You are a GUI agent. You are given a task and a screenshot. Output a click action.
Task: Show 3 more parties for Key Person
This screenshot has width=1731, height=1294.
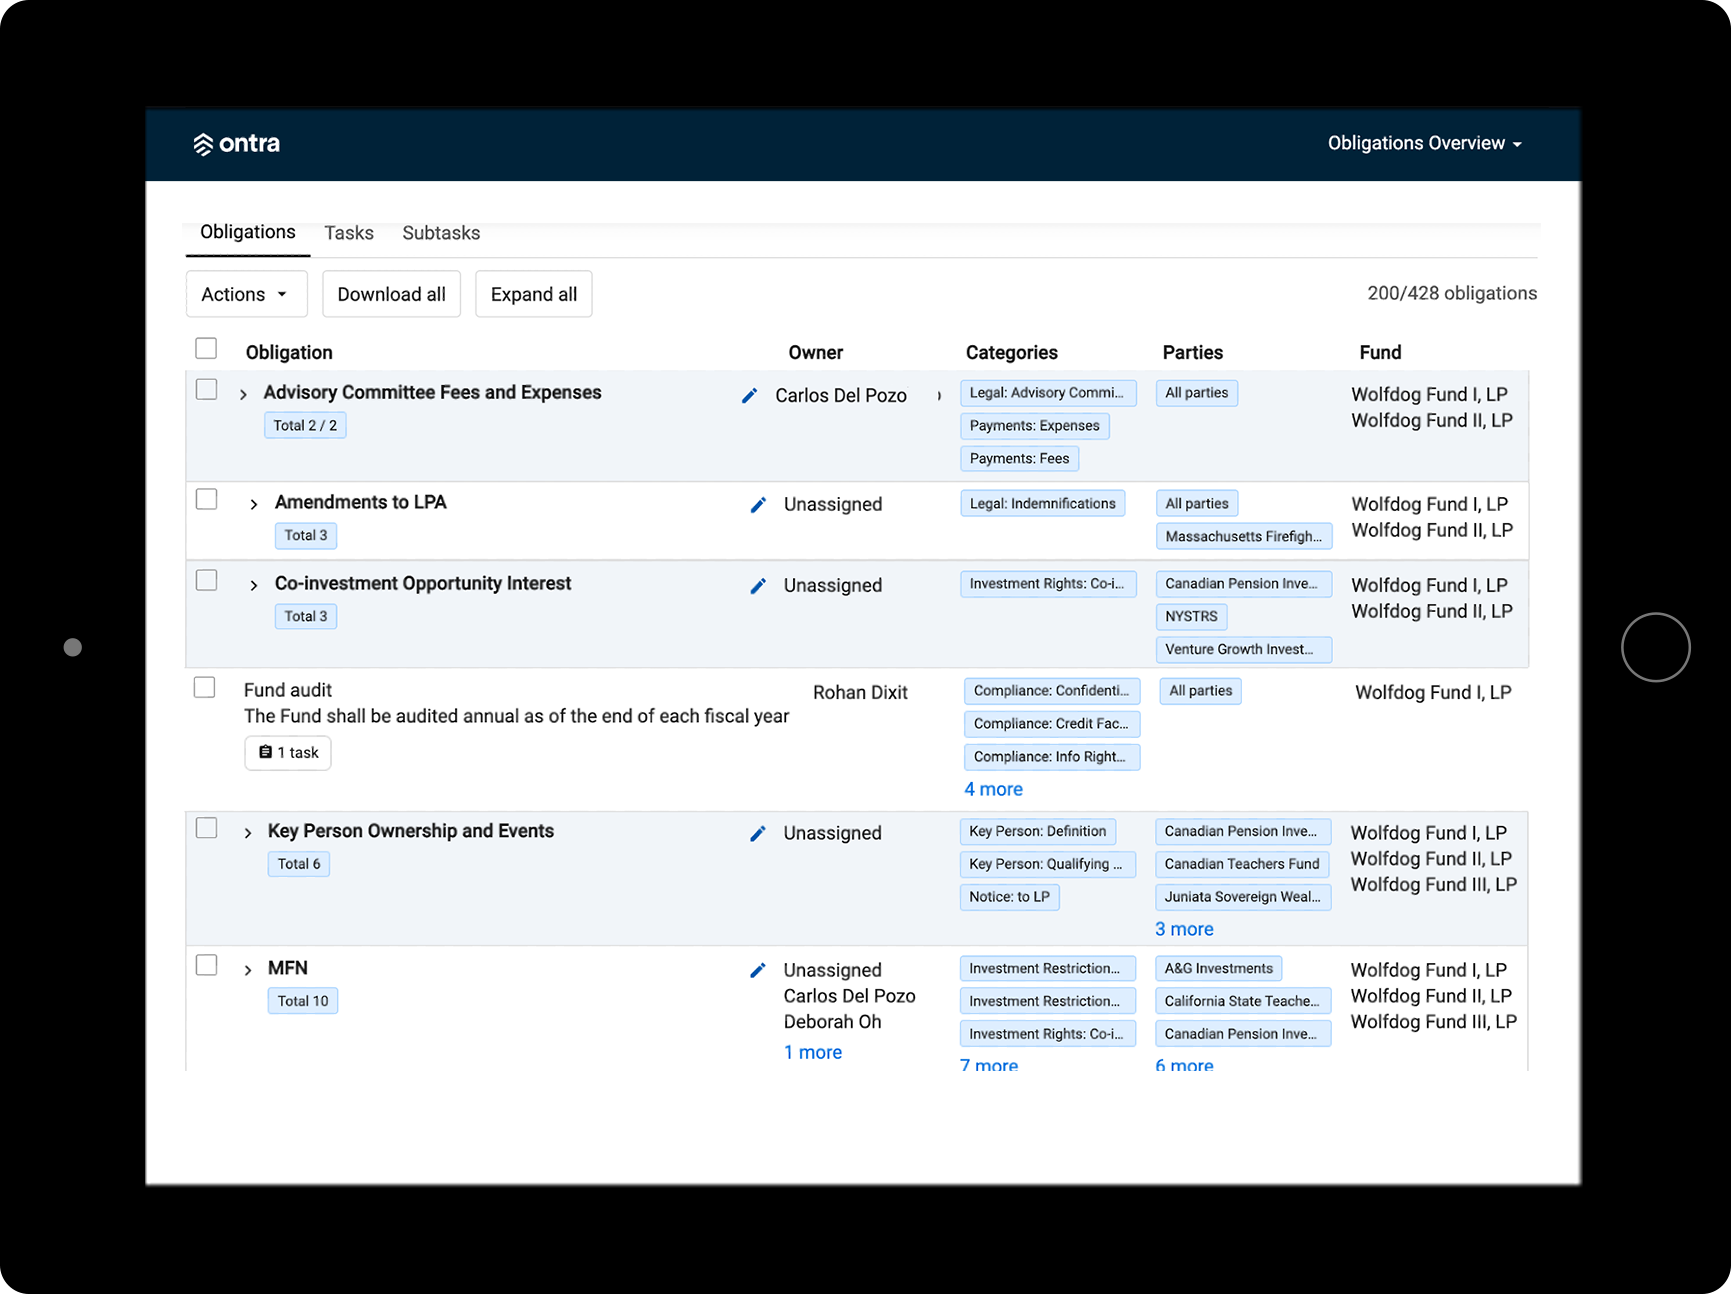[1184, 929]
